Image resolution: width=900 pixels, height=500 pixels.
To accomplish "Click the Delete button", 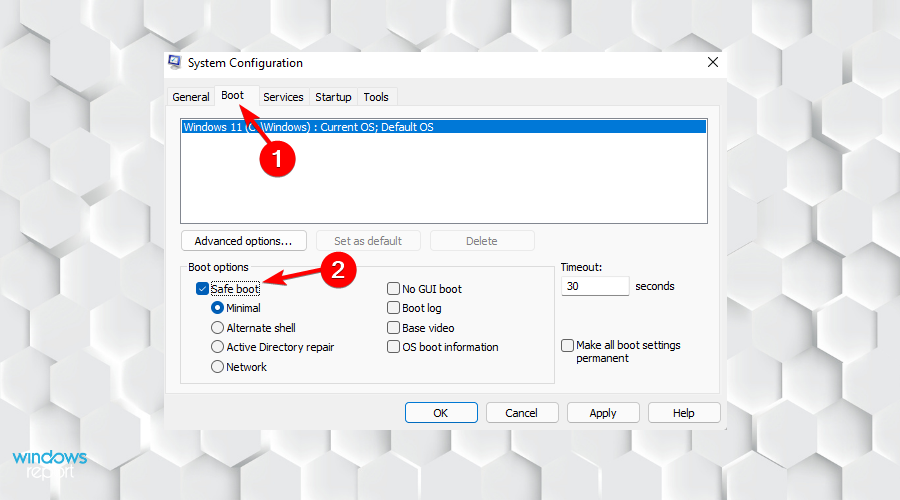I will pos(482,241).
